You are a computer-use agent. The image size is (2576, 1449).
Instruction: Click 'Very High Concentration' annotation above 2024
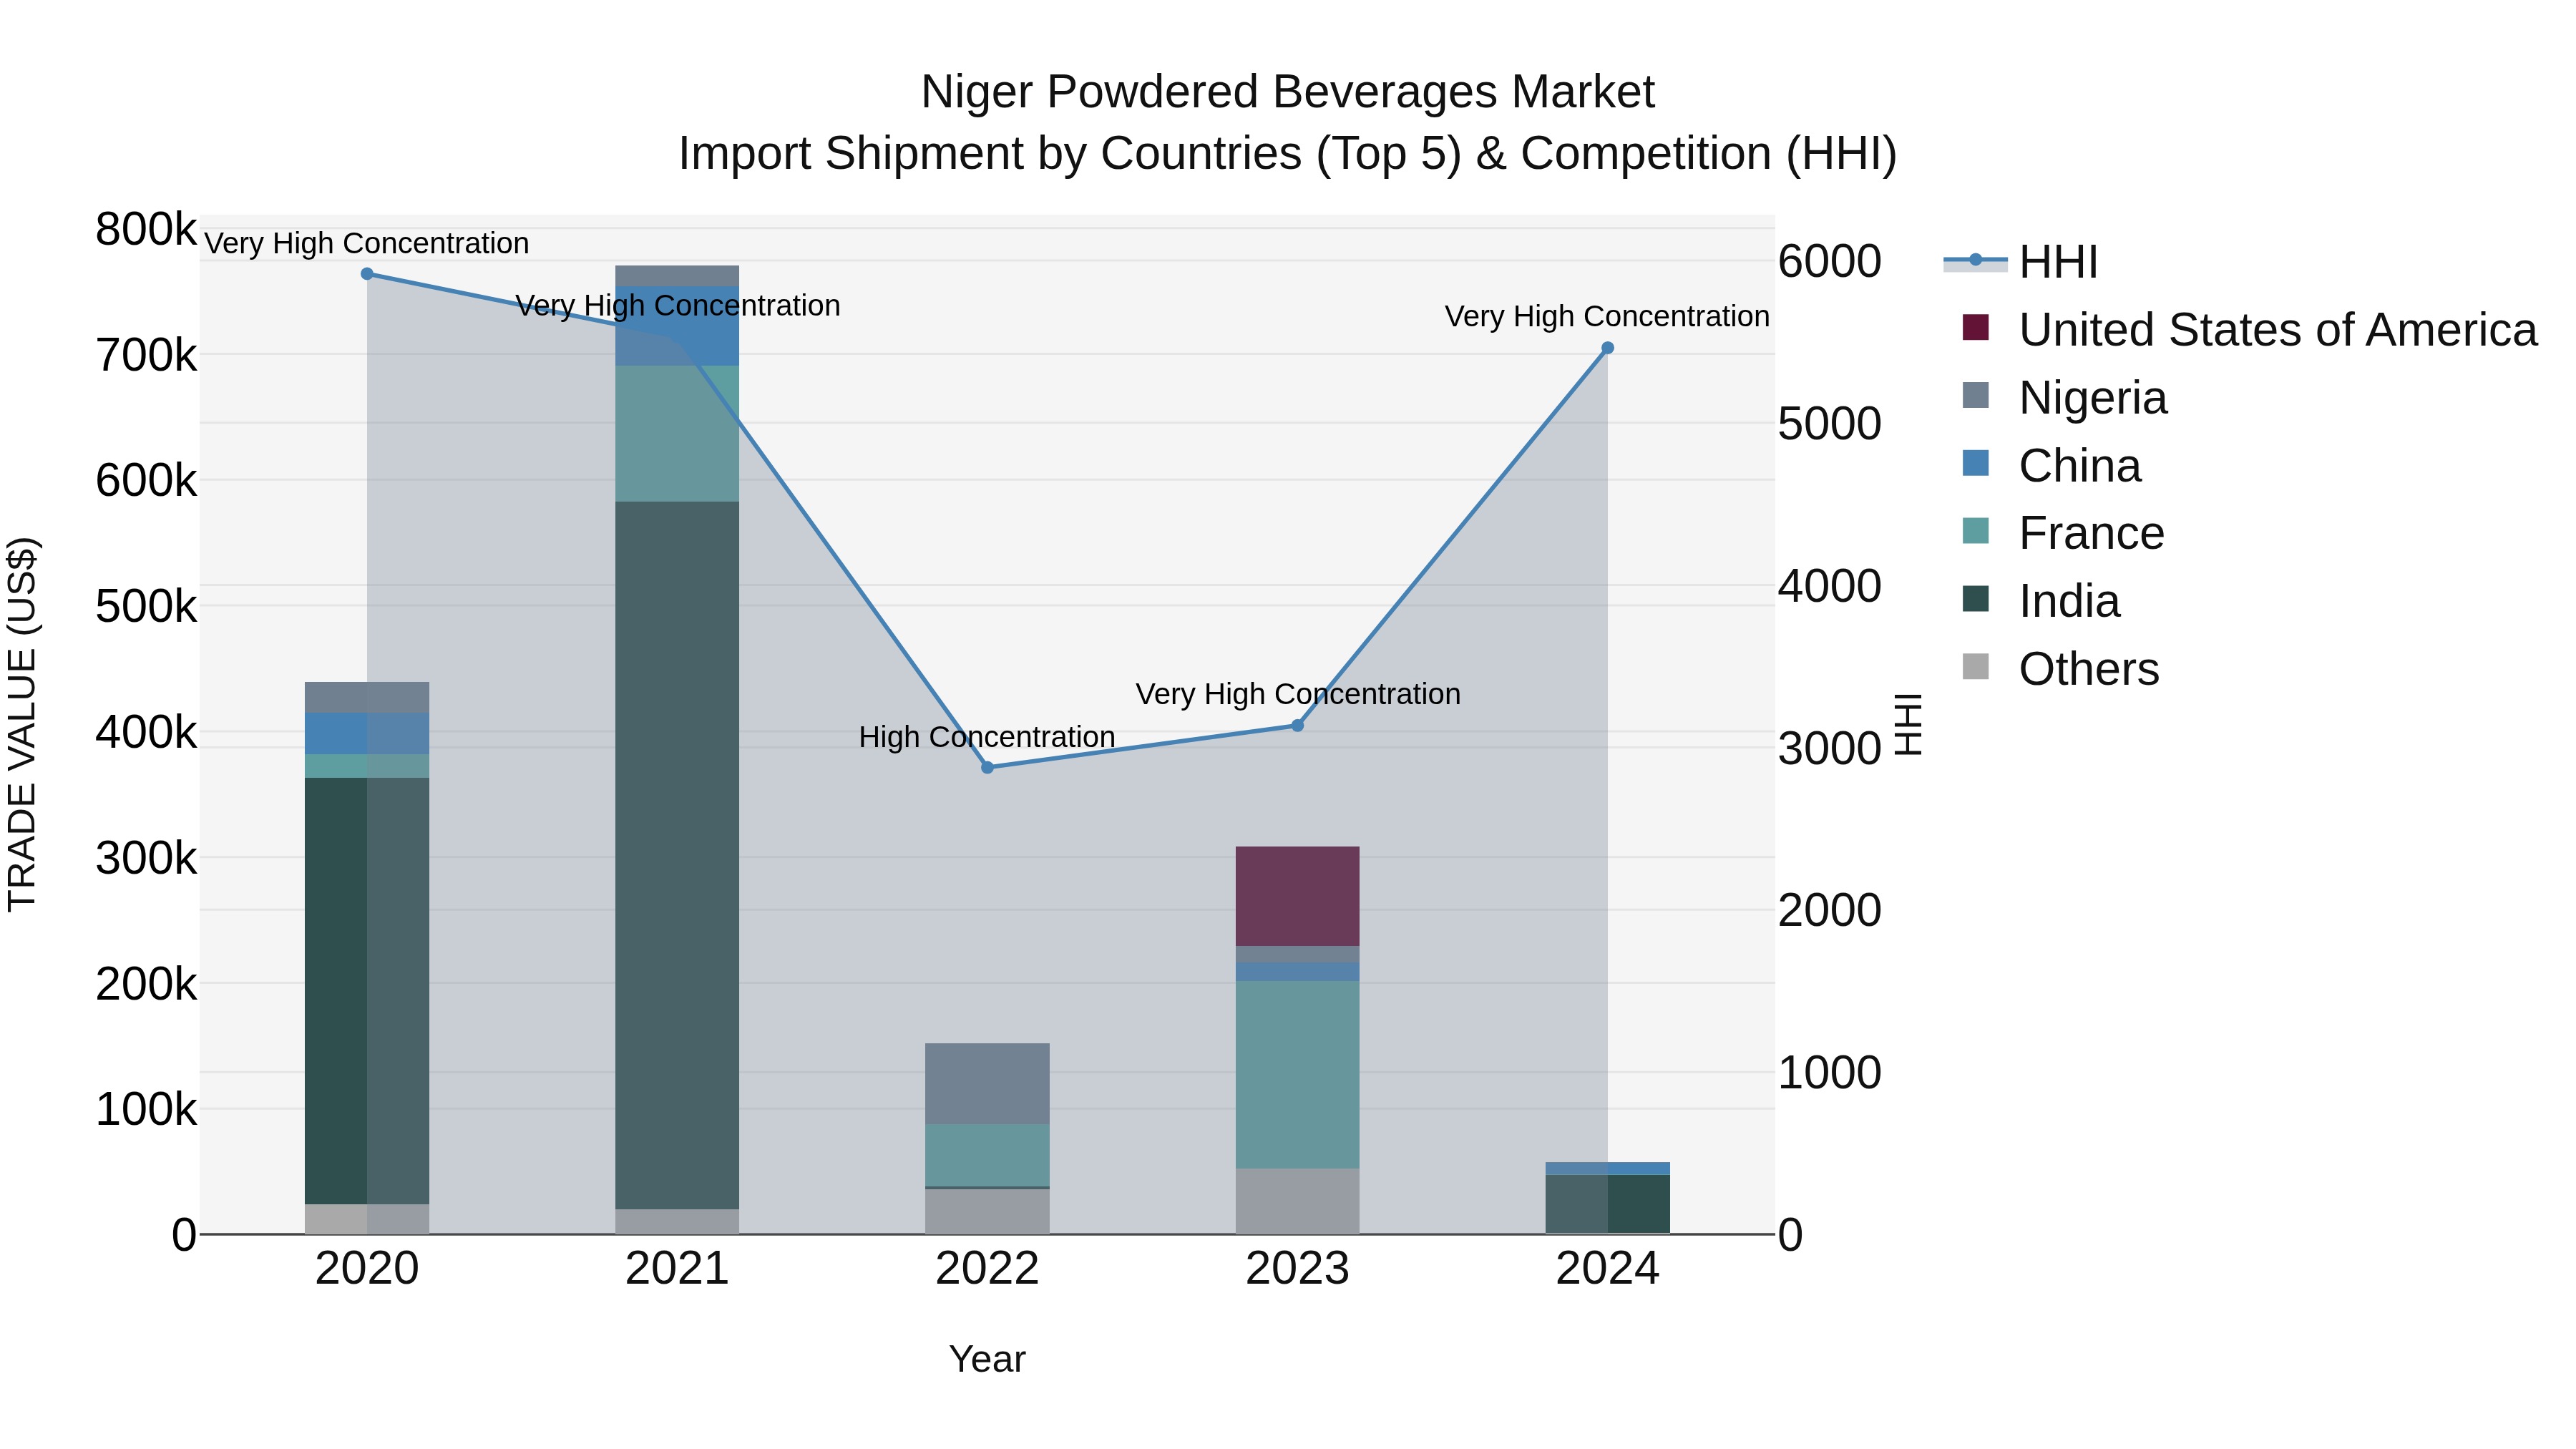pos(1608,317)
